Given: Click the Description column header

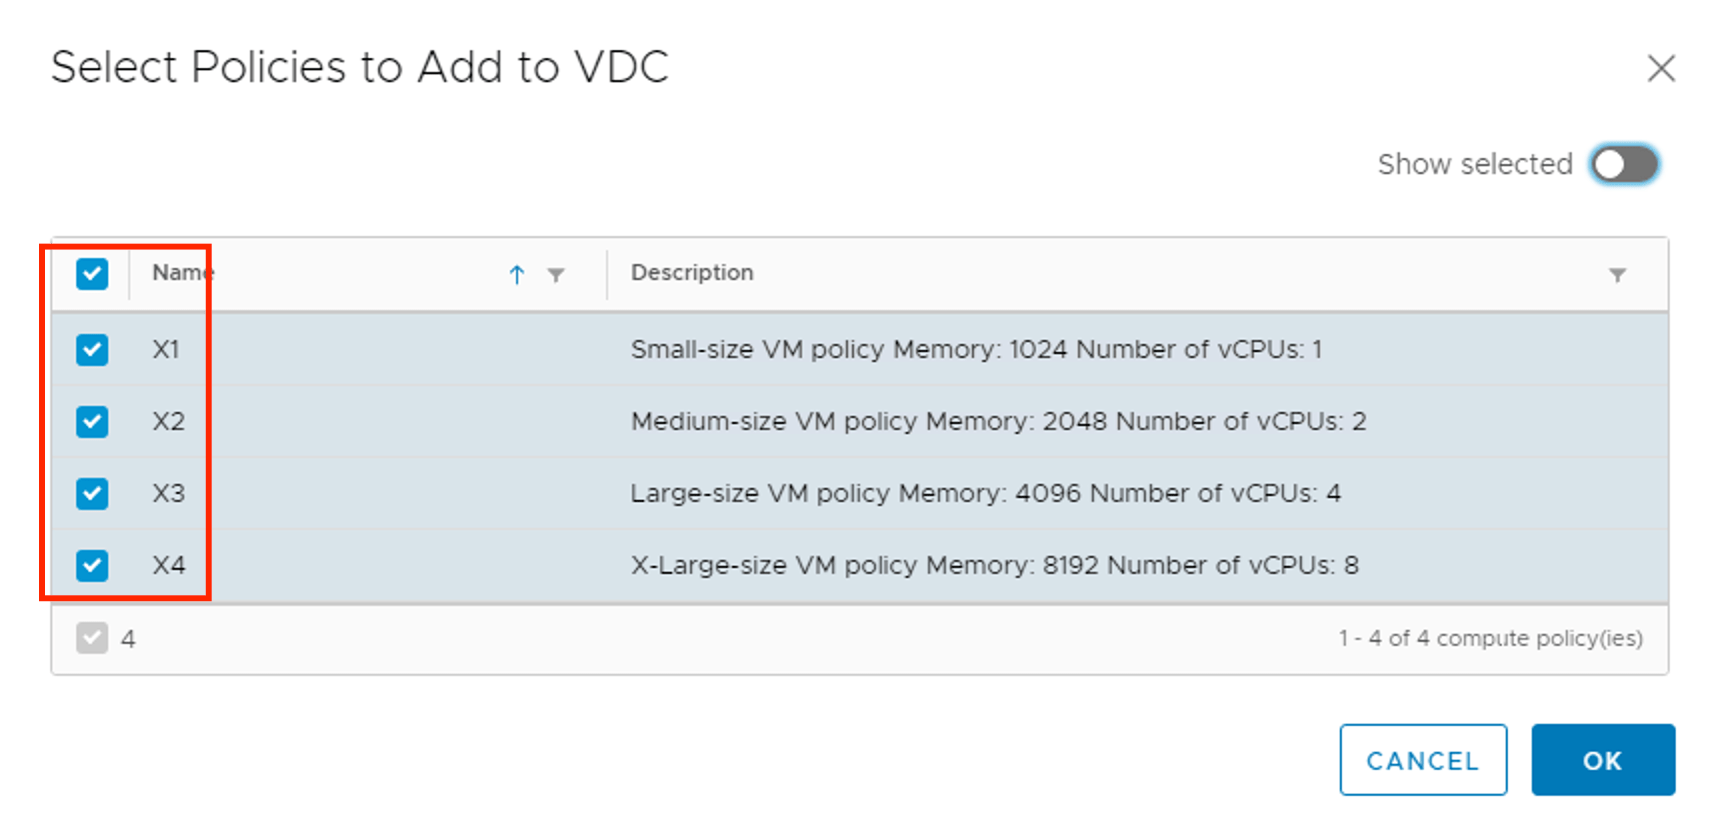Looking at the screenshot, I should coord(692,273).
